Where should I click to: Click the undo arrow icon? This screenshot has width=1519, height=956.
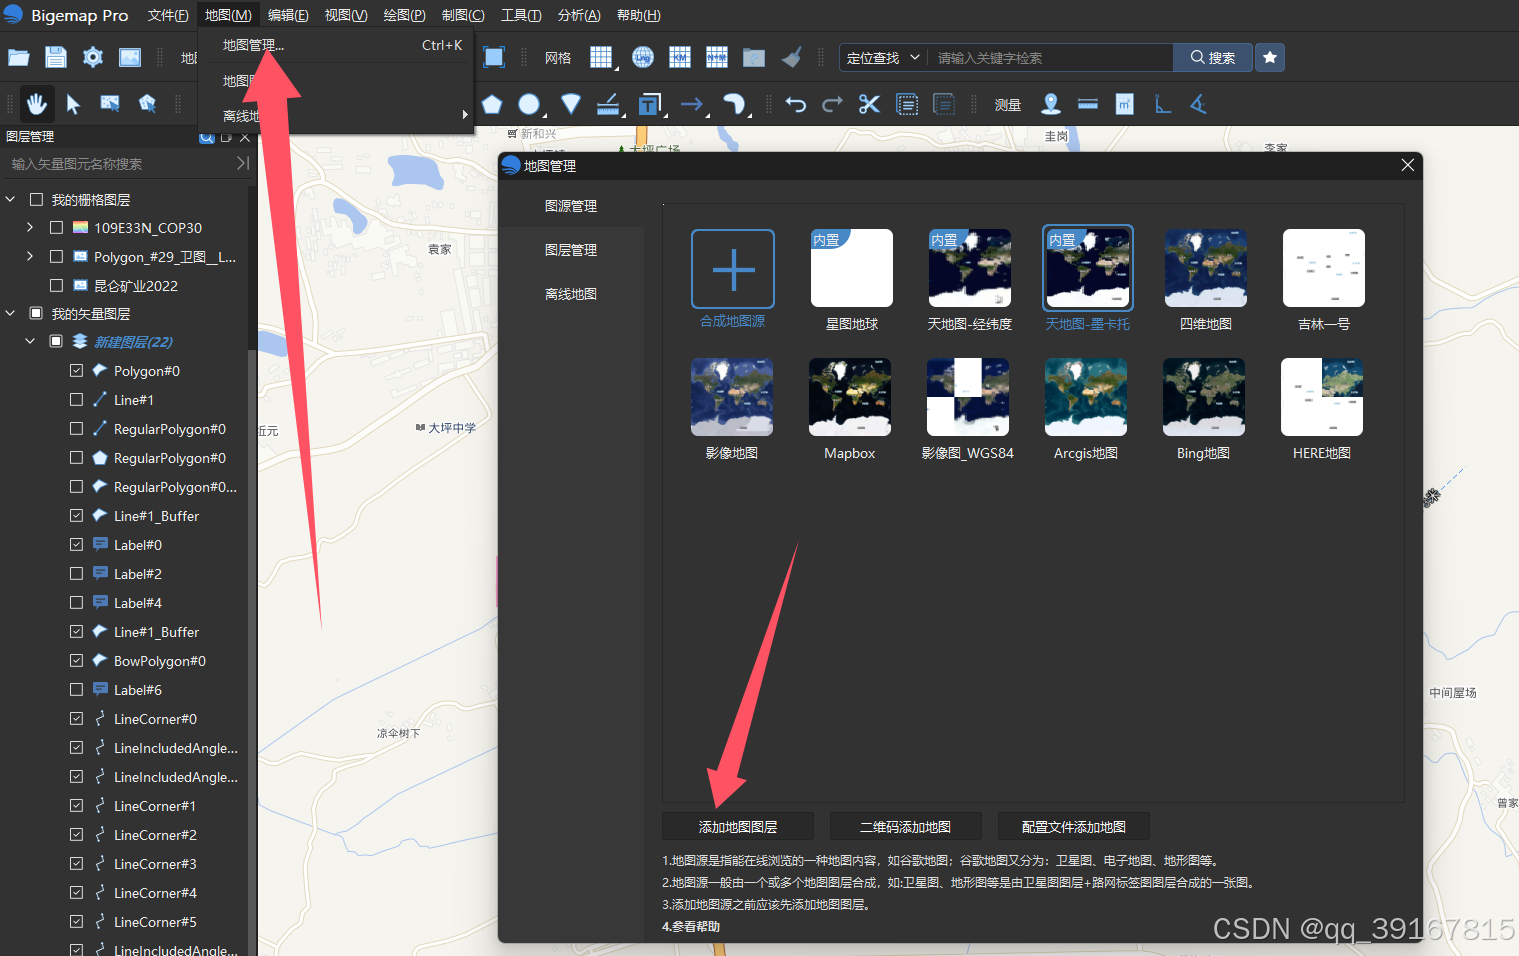coord(796,104)
